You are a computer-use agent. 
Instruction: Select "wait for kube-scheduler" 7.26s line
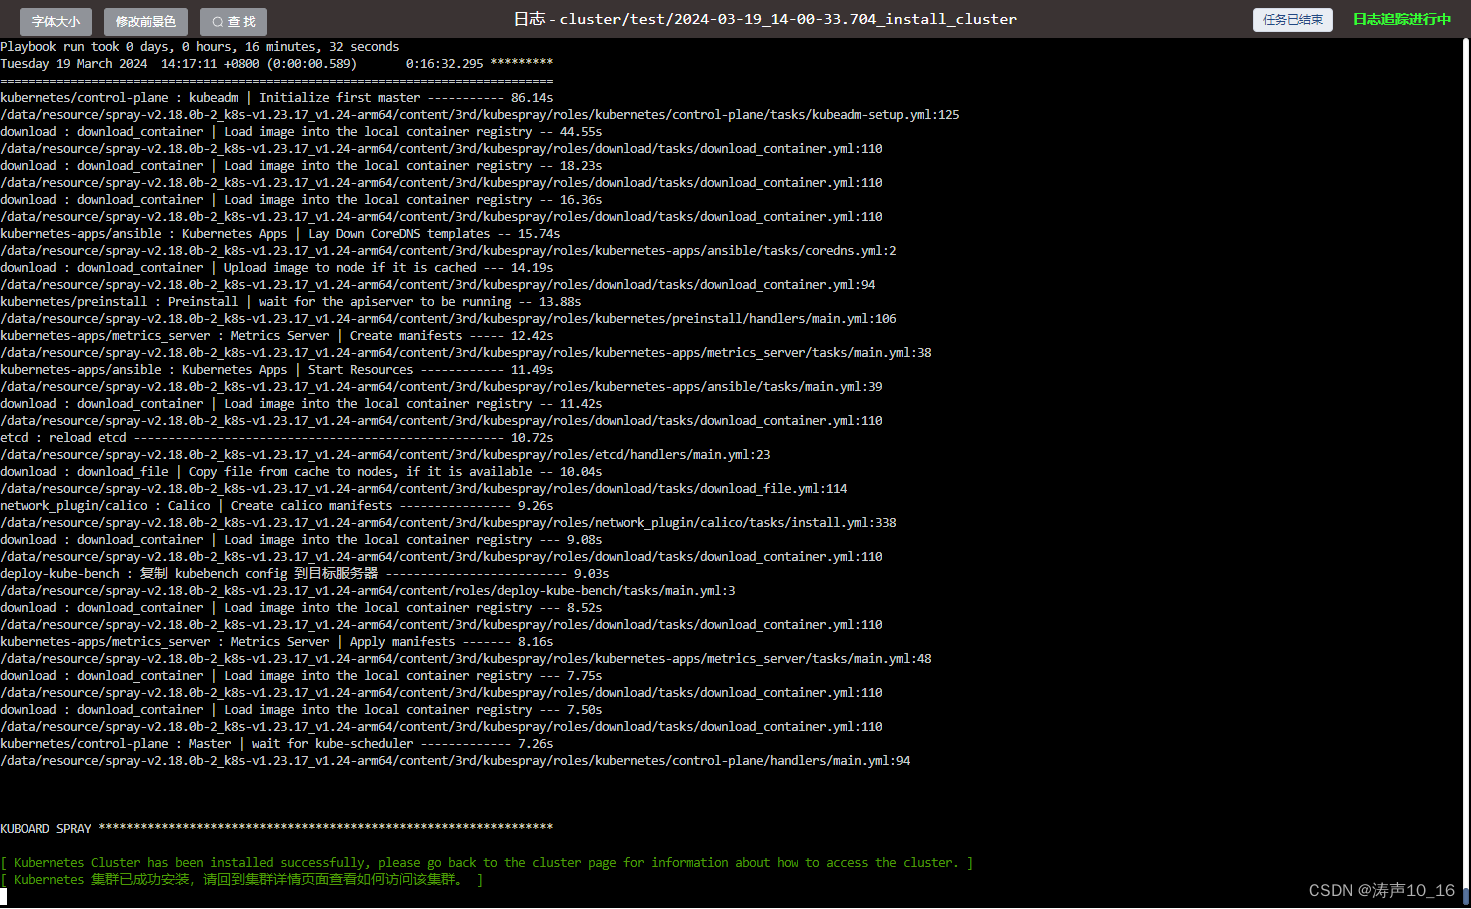277,744
